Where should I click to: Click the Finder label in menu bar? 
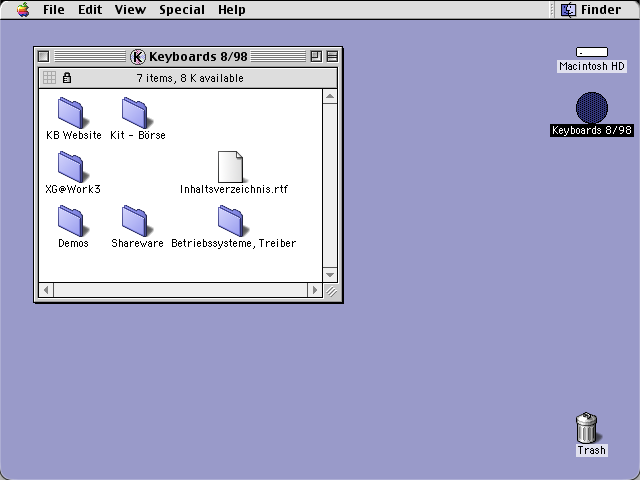(x=601, y=9)
